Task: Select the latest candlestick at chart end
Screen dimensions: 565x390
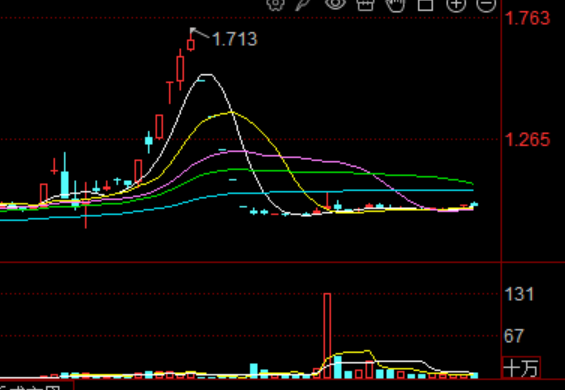Action: 474,204
